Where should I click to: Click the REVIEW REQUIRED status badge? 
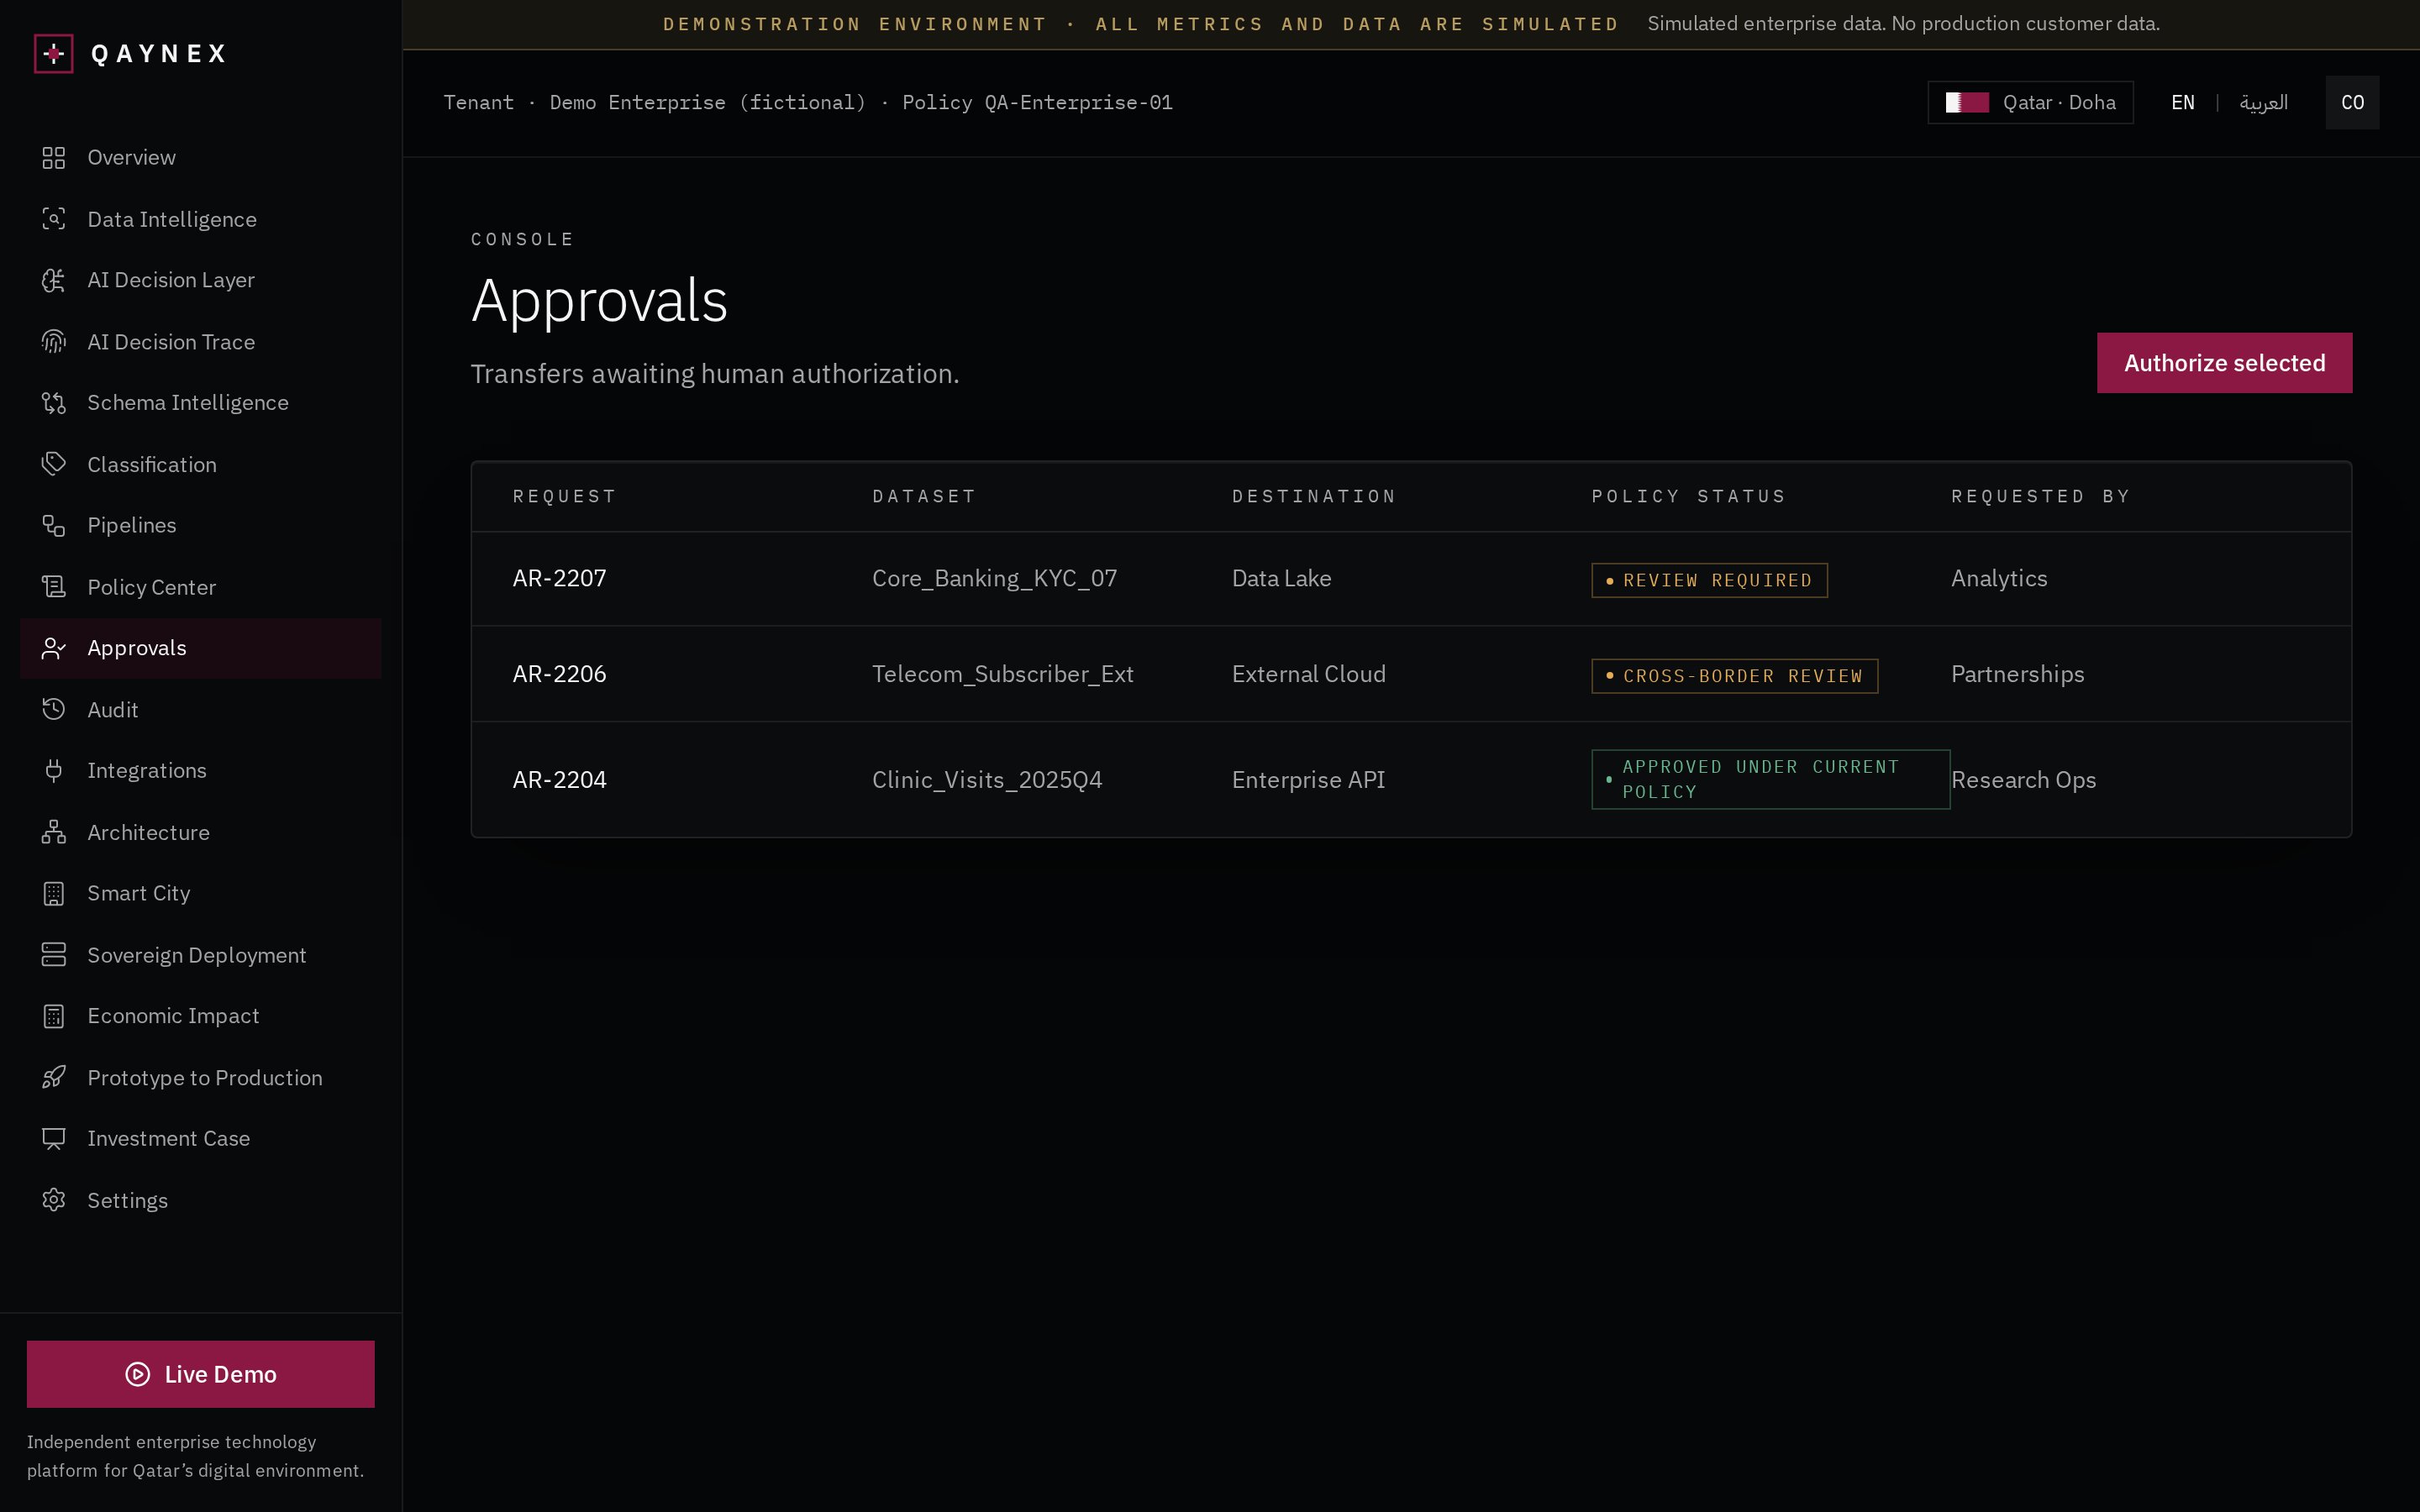click(1709, 580)
